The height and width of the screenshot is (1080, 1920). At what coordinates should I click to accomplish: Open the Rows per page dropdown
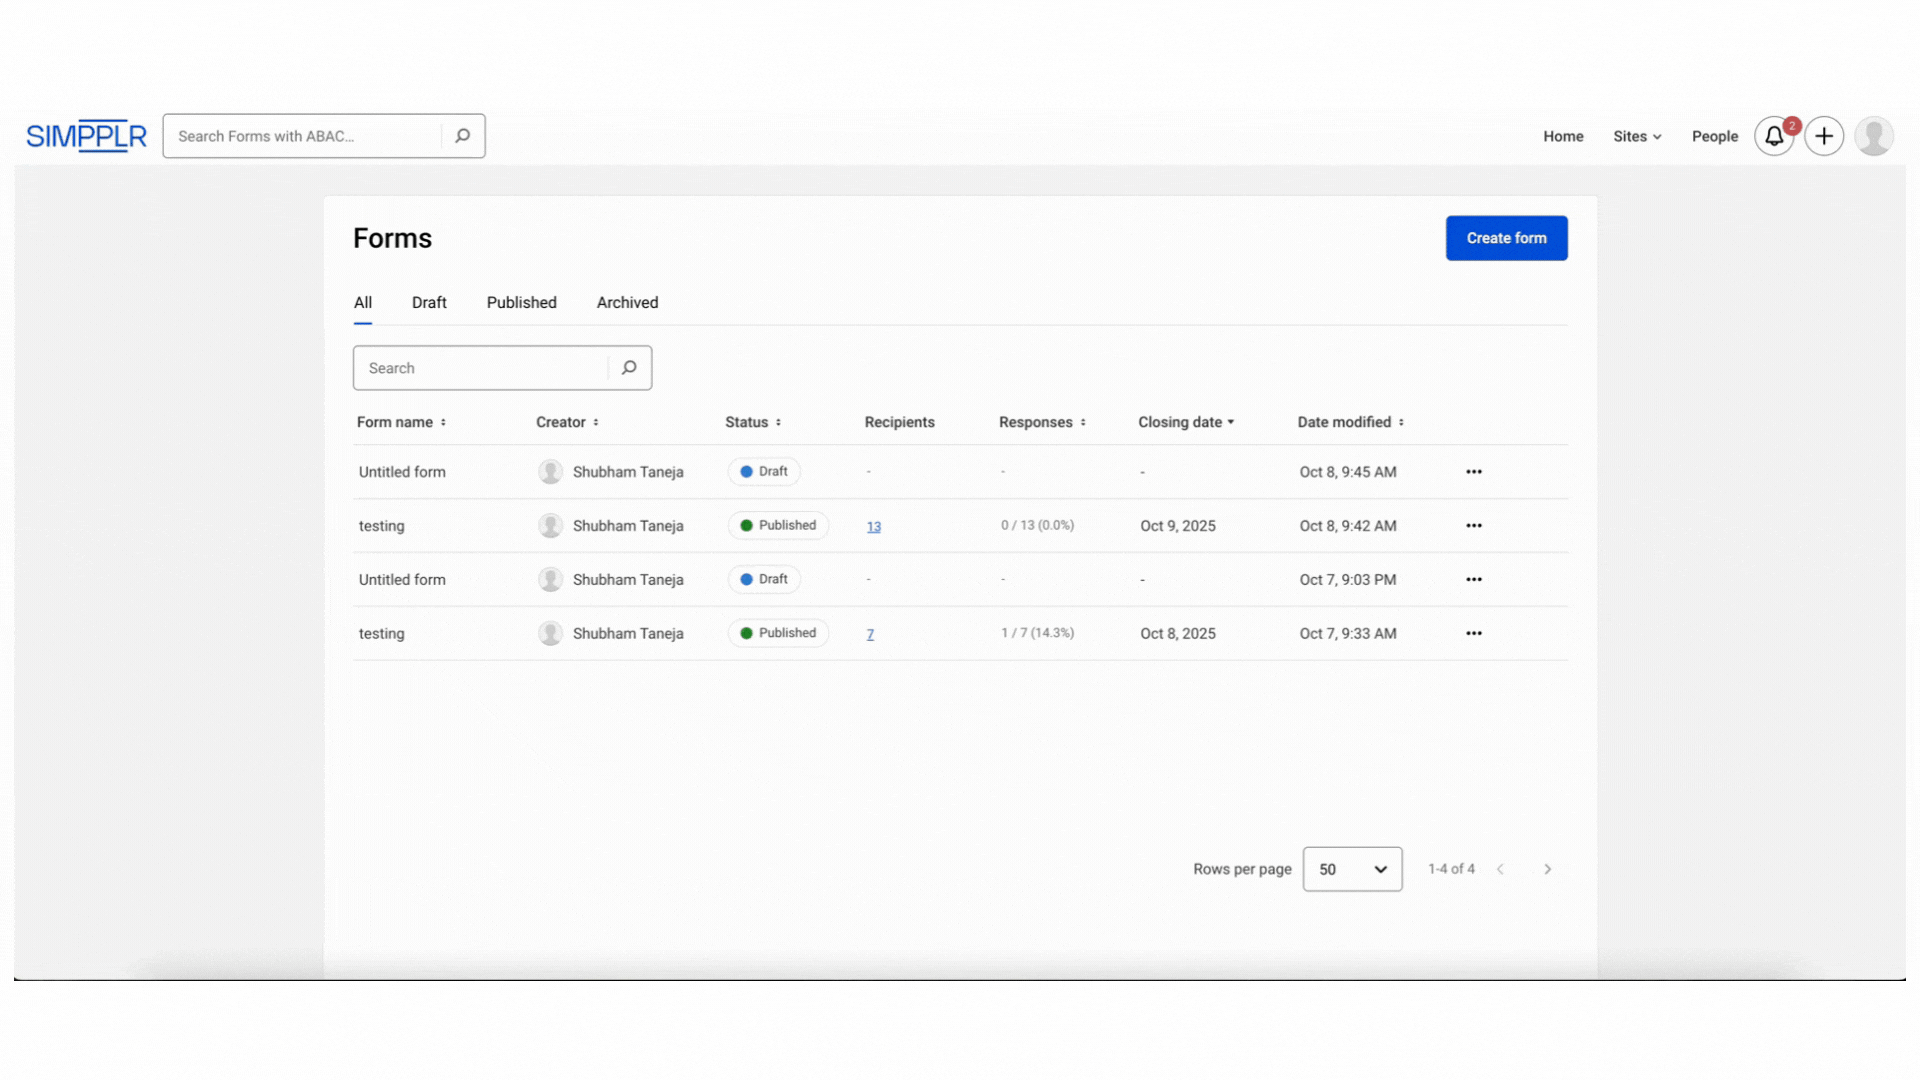pos(1352,869)
